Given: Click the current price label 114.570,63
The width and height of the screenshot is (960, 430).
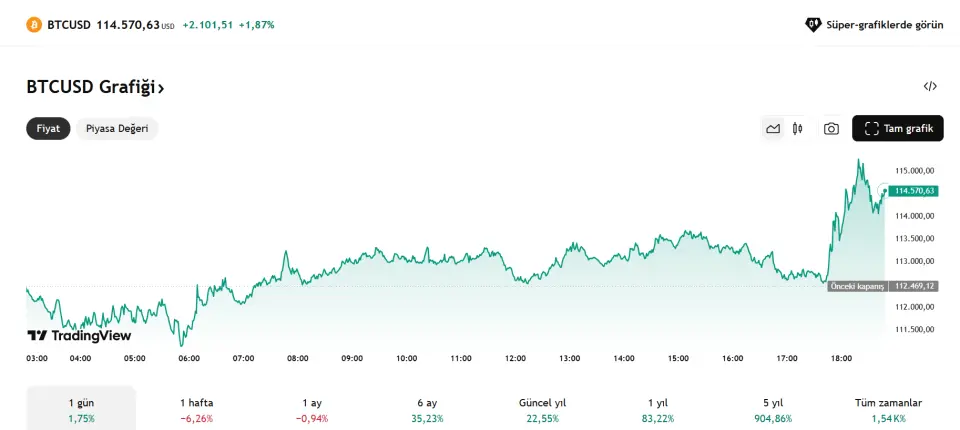Looking at the screenshot, I should [914, 190].
